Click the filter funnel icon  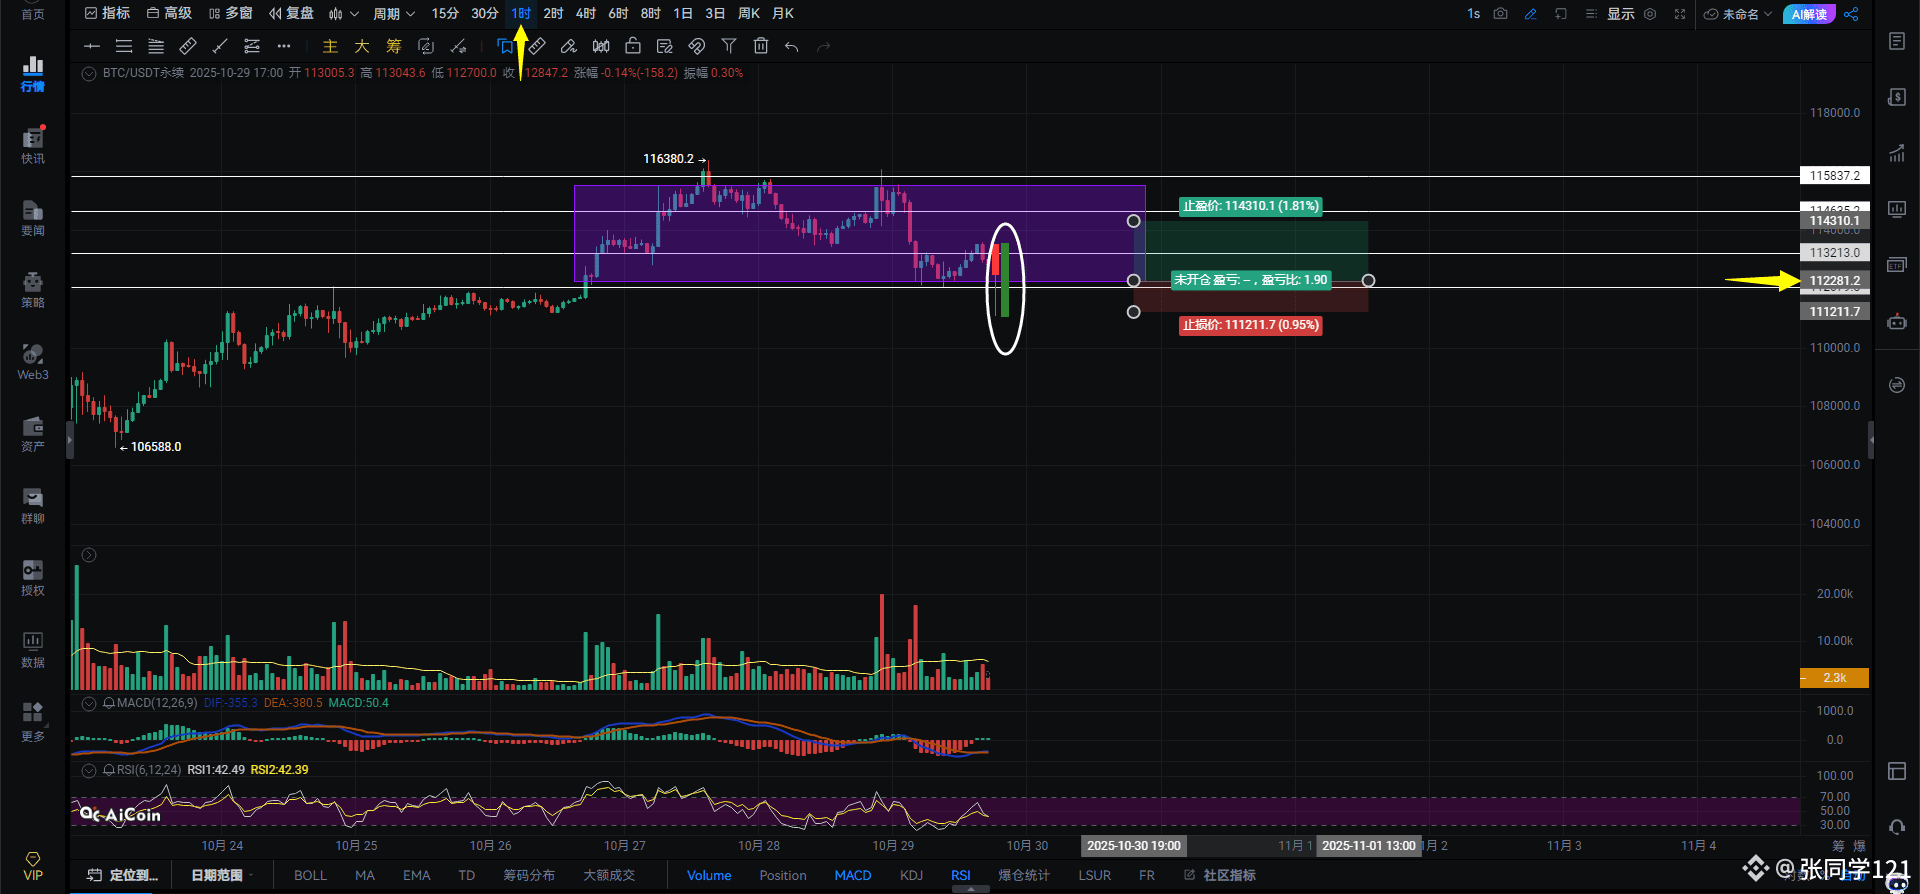[729, 46]
